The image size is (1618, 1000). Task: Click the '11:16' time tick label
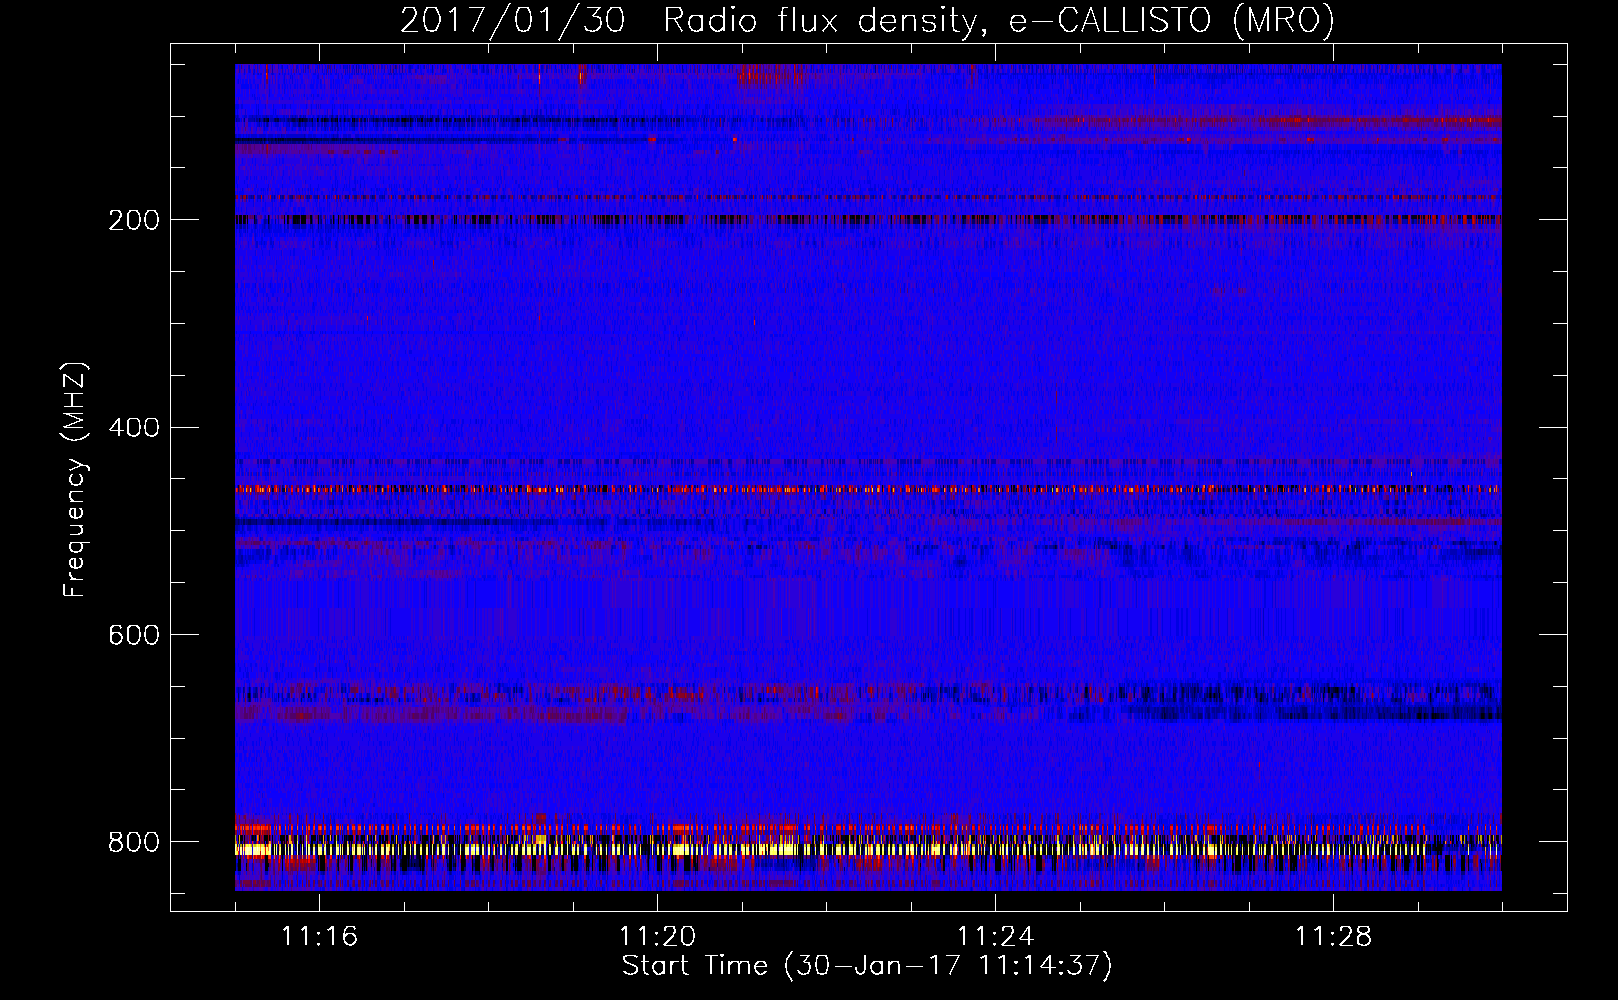click(319, 937)
